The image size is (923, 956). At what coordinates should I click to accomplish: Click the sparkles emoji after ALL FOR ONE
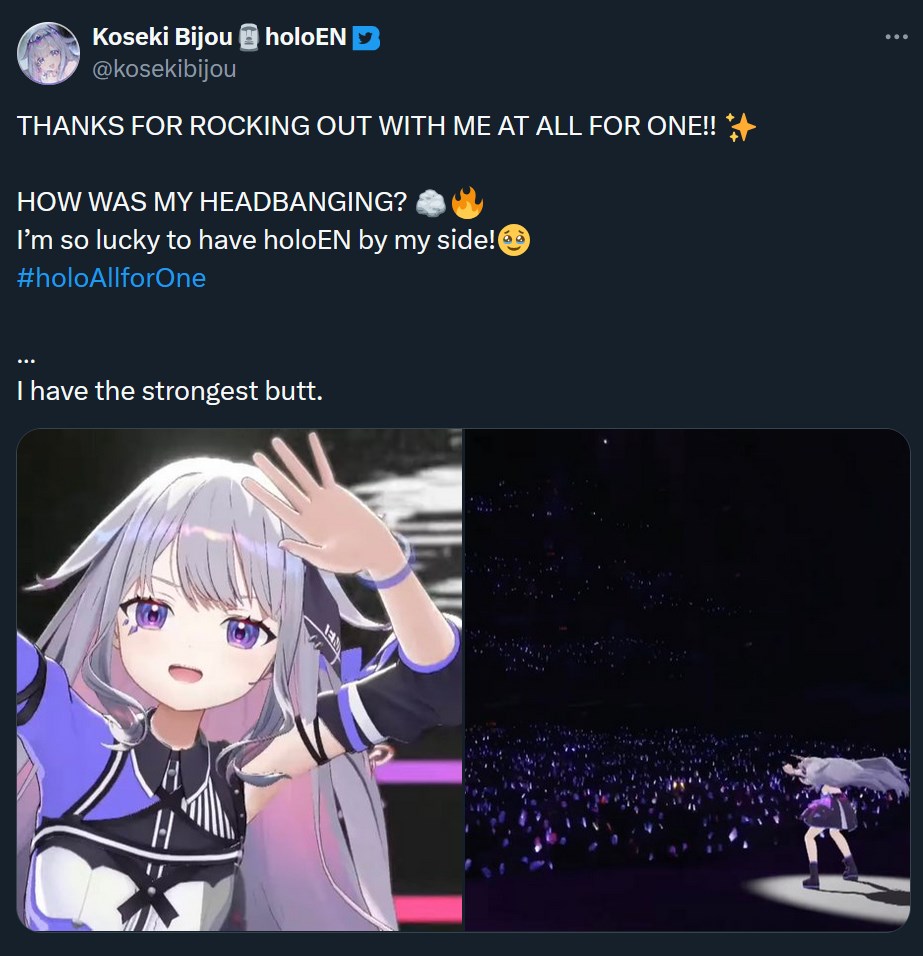coord(741,127)
